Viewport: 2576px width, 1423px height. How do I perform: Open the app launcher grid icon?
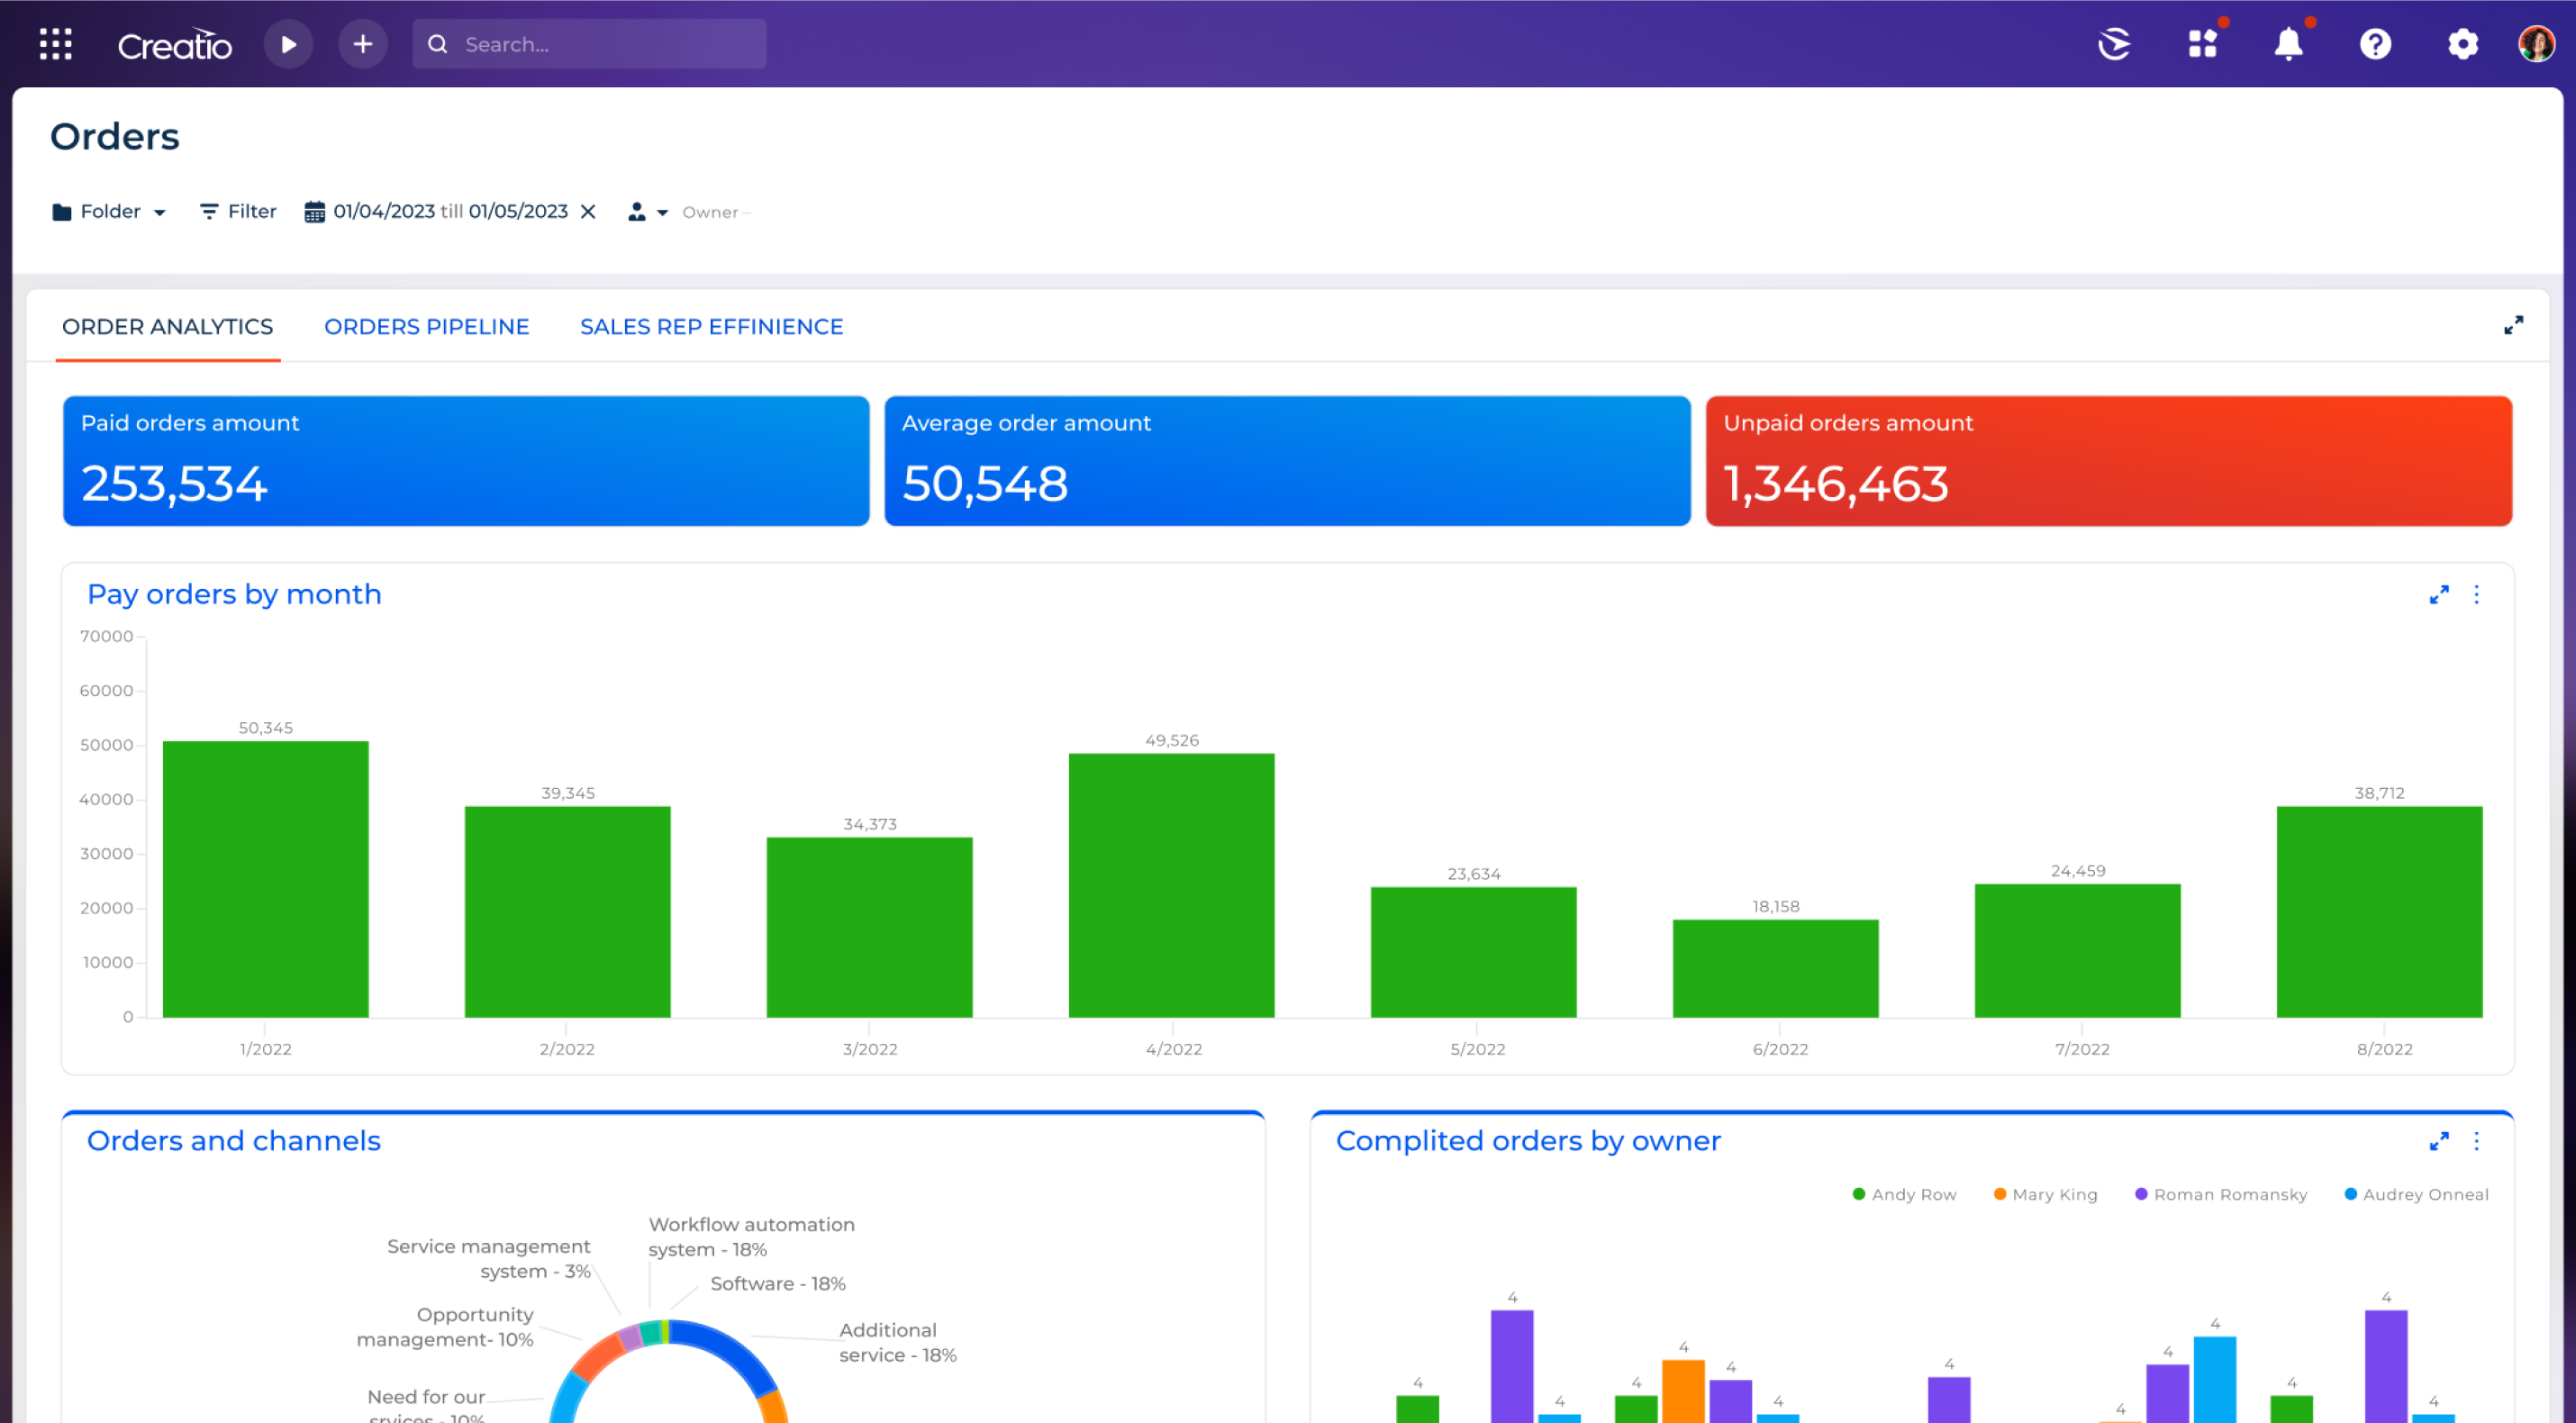click(56, 44)
